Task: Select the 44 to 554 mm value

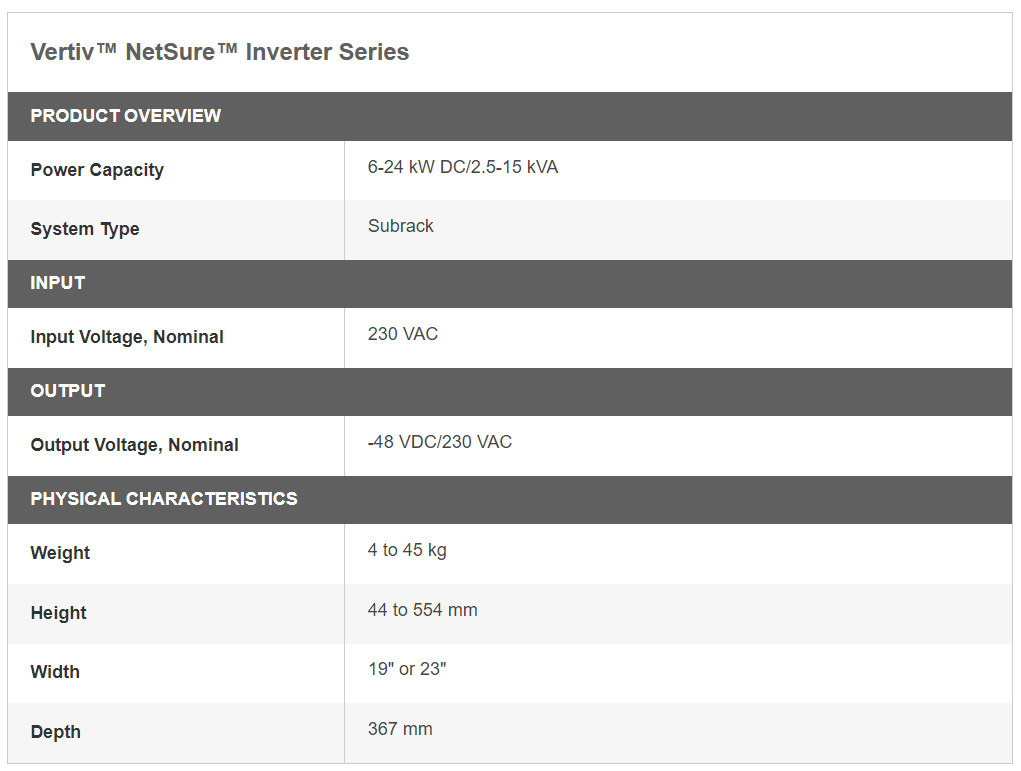Action: [422, 610]
